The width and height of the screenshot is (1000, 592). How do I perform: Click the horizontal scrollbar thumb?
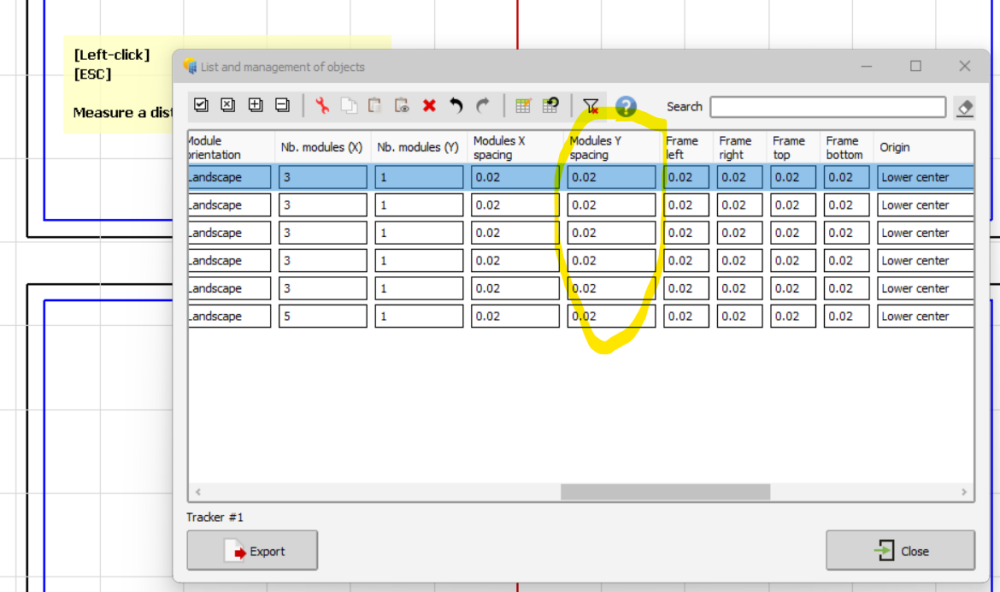[665, 492]
